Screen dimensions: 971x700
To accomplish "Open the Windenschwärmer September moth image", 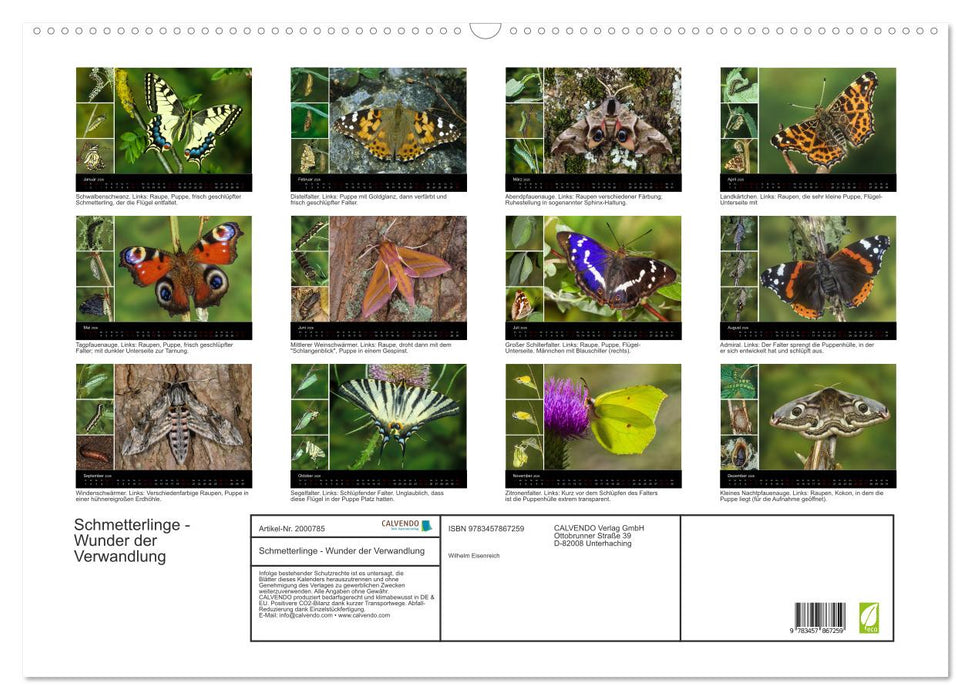I will coord(183,417).
